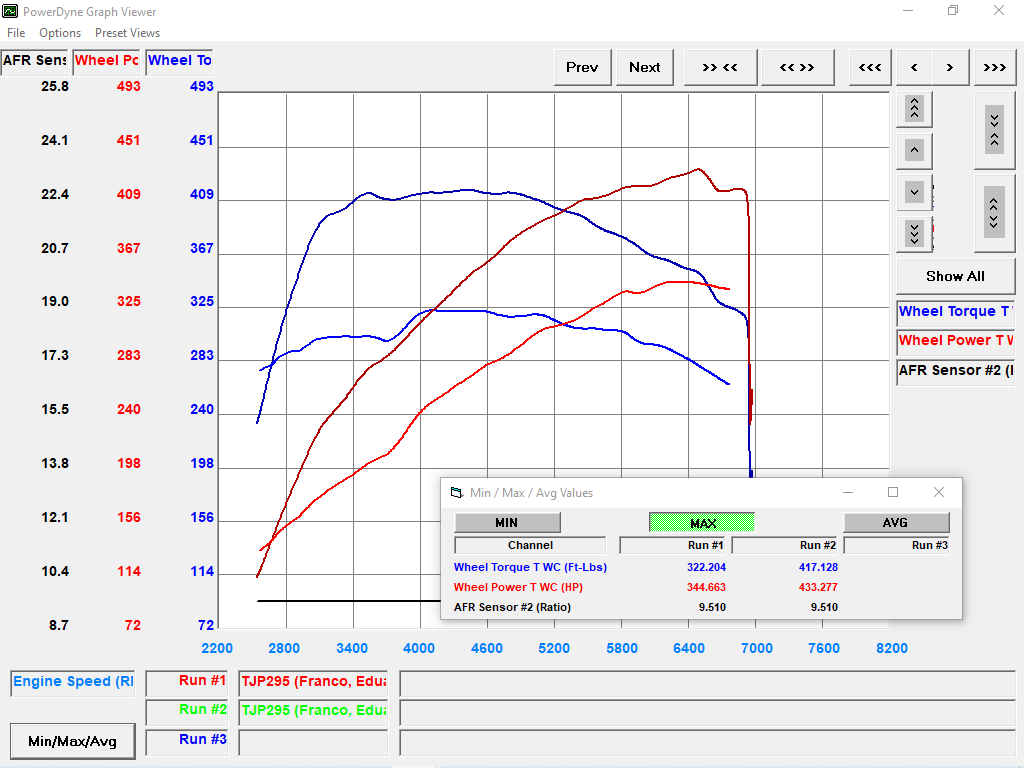Select the red Wheel Po axis tab

coord(106,61)
